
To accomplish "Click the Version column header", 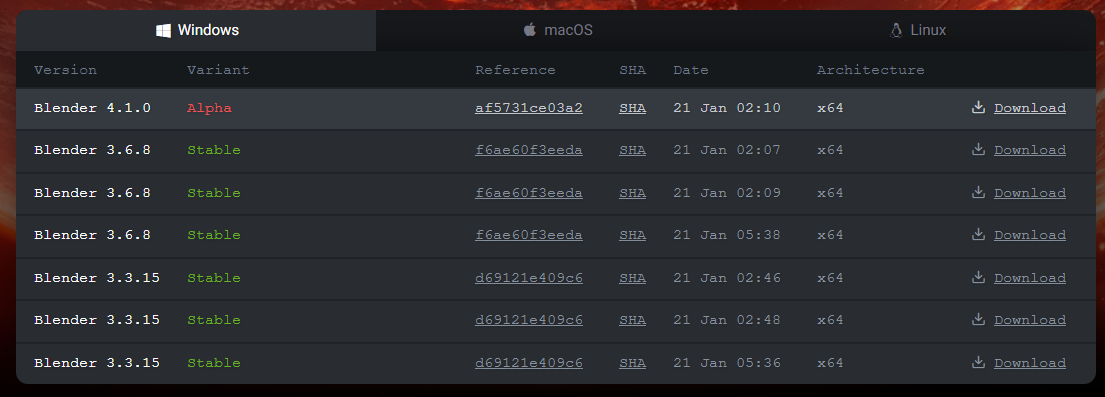I will [66, 70].
